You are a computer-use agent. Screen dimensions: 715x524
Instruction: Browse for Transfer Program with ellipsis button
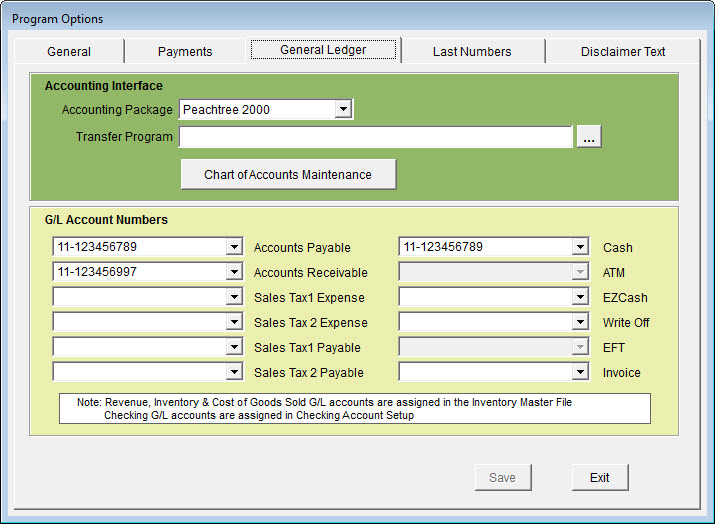(x=589, y=137)
